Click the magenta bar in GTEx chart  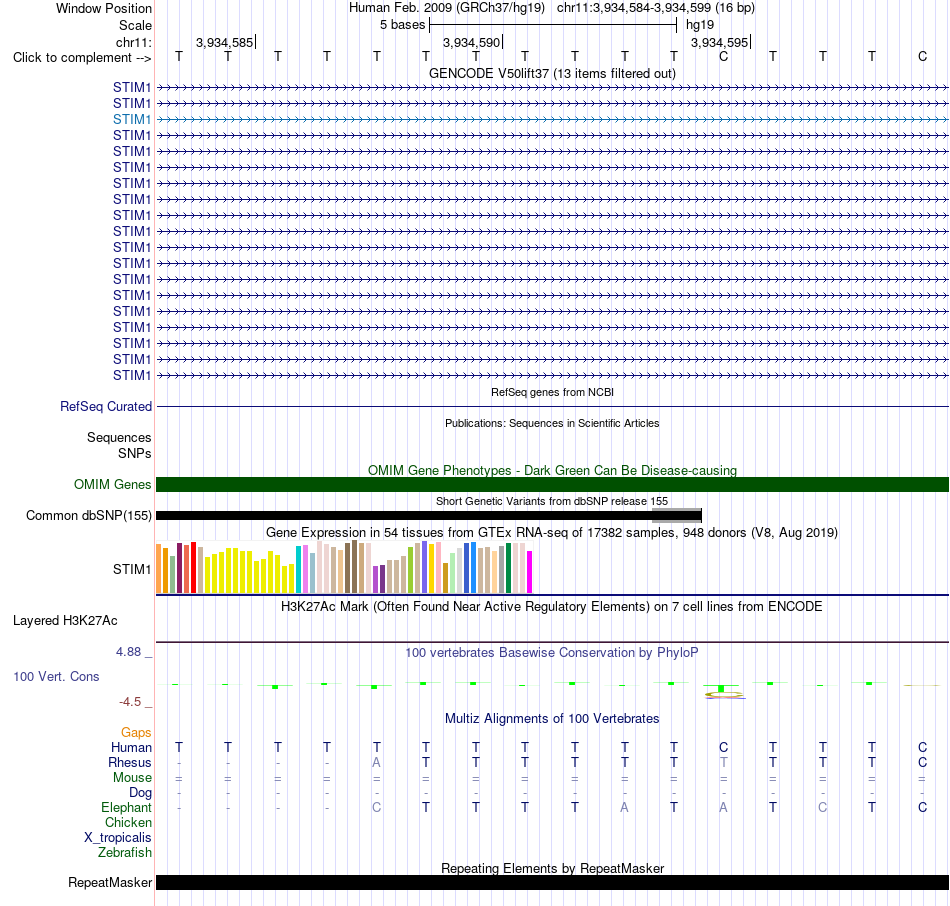(x=530, y=571)
